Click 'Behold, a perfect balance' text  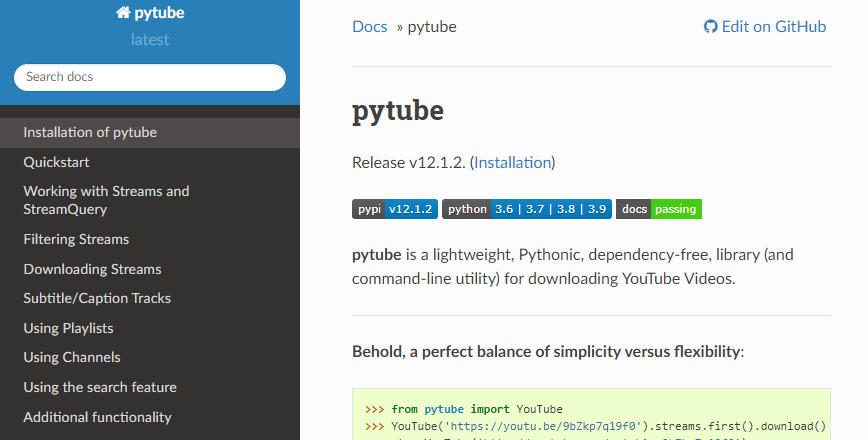pos(548,351)
